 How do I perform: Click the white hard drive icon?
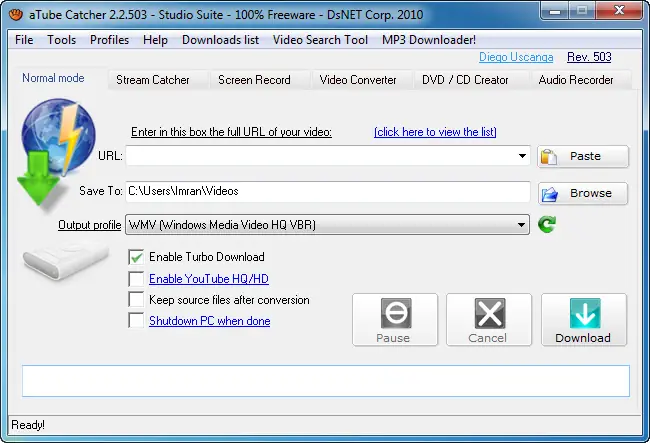(x=65, y=260)
